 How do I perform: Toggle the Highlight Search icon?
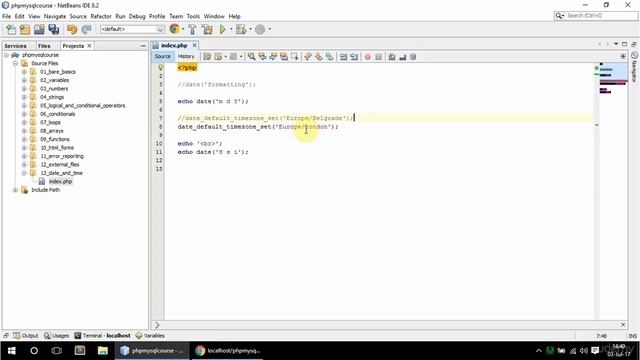click(x=284, y=57)
